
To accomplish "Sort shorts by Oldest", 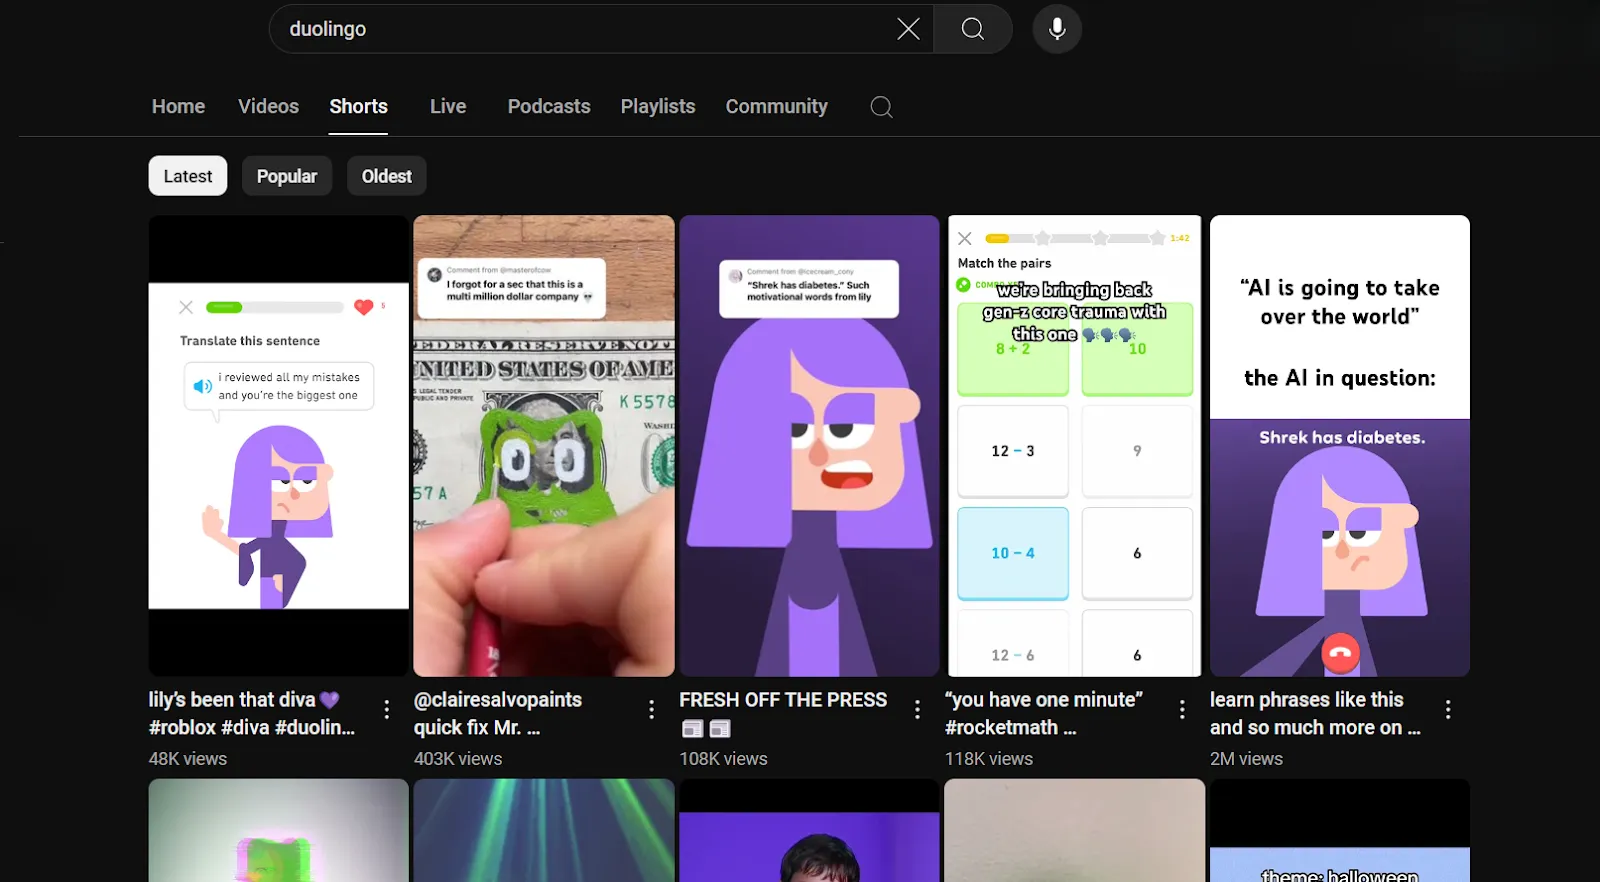I will tap(387, 176).
